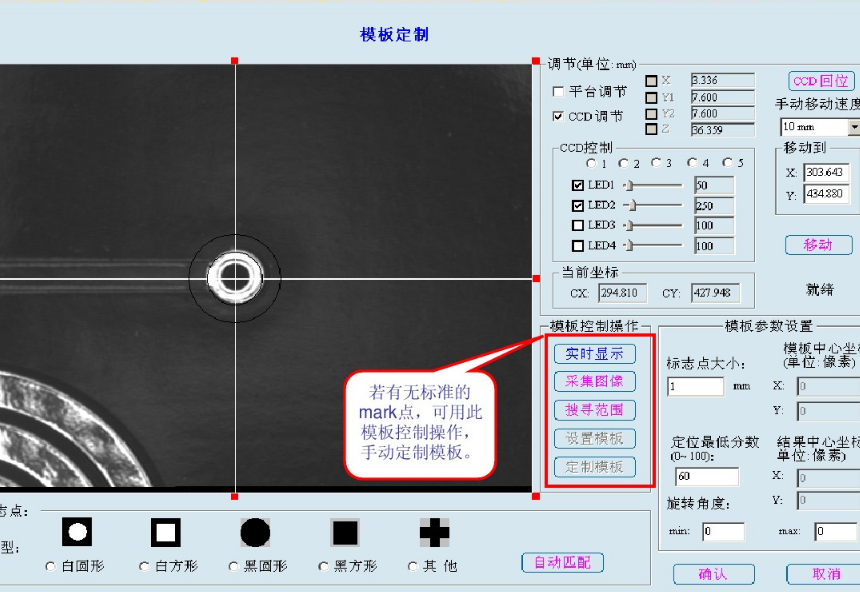The image size is (860, 592).
Task: Click the white circle mark shape icon
Action: coord(78,532)
